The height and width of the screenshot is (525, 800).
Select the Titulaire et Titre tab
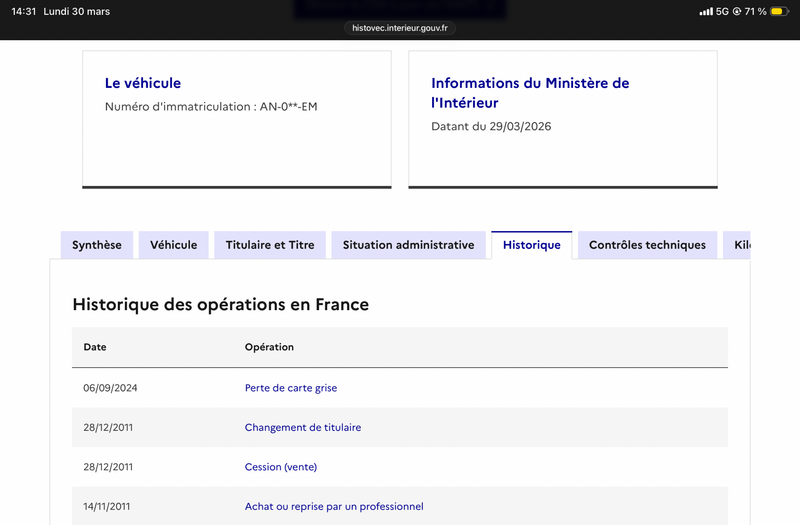coord(270,245)
